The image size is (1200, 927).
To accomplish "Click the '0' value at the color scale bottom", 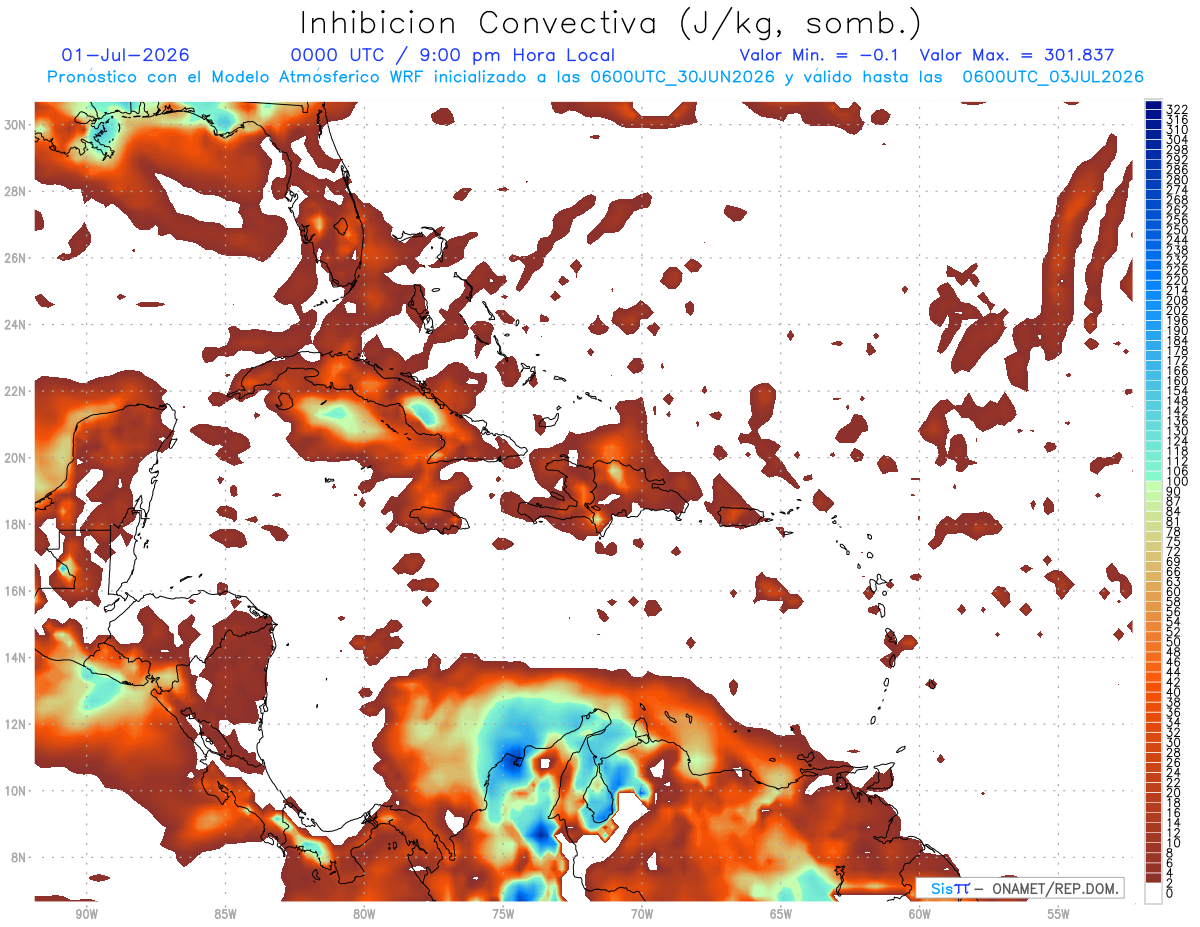I will (x=1170, y=893).
